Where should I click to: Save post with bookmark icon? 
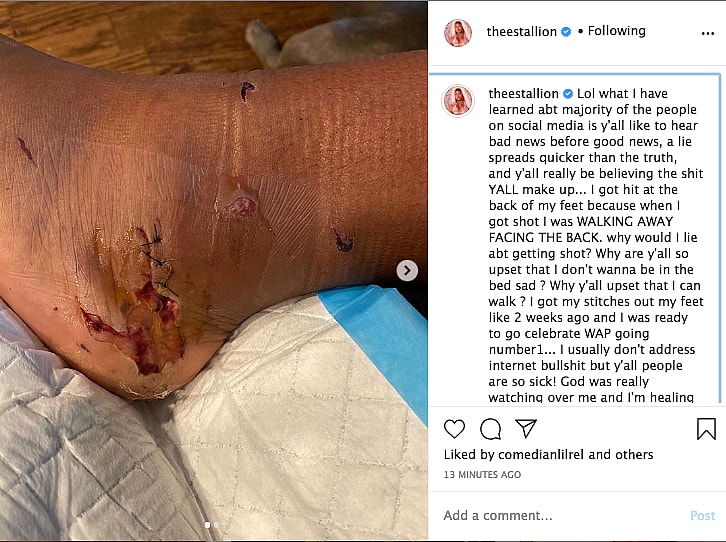tap(707, 429)
